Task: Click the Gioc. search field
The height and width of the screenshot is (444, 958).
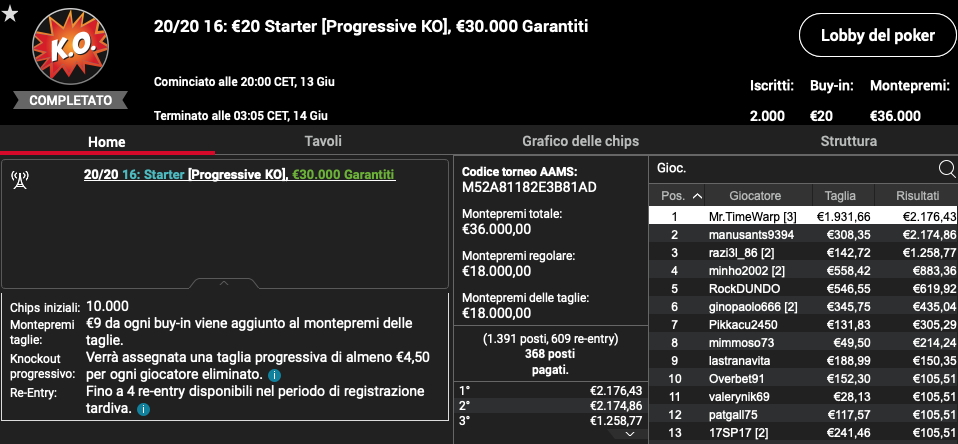Action: coord(794,169)
